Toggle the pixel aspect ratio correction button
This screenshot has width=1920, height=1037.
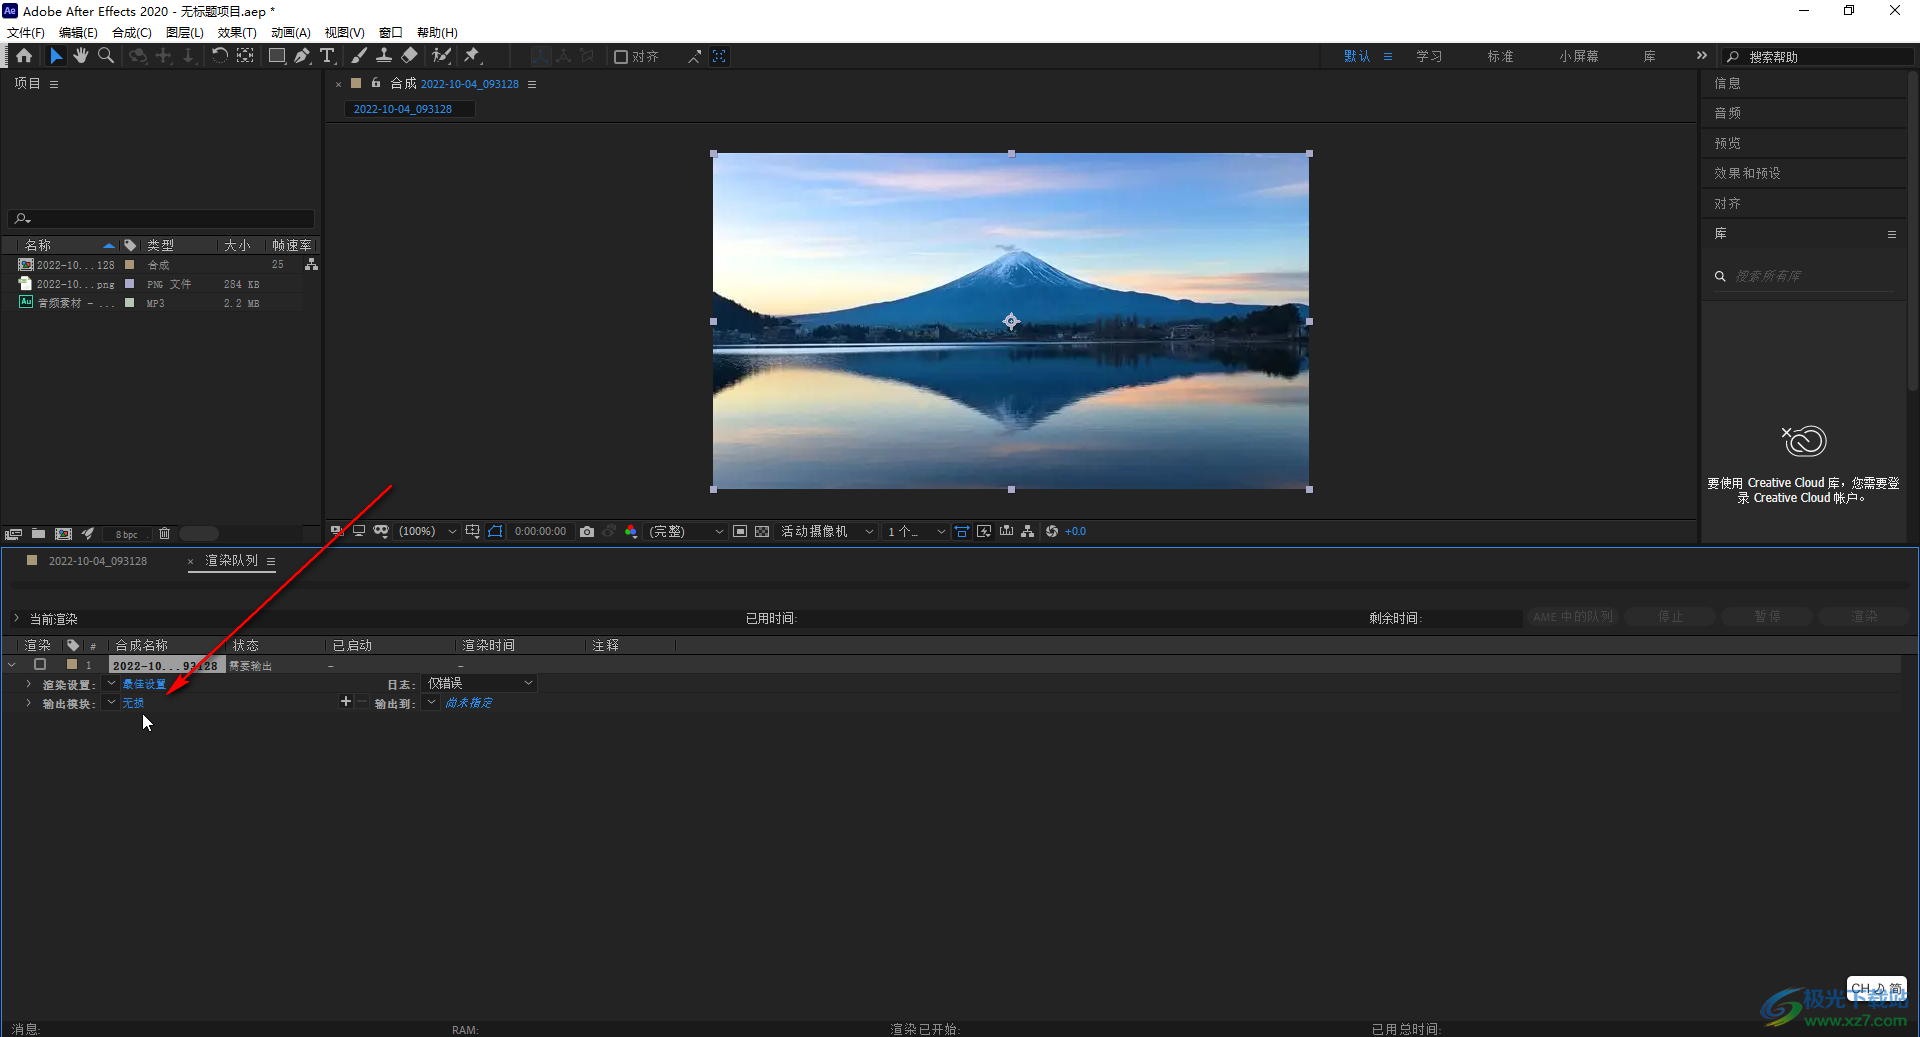tap(962, 532)
